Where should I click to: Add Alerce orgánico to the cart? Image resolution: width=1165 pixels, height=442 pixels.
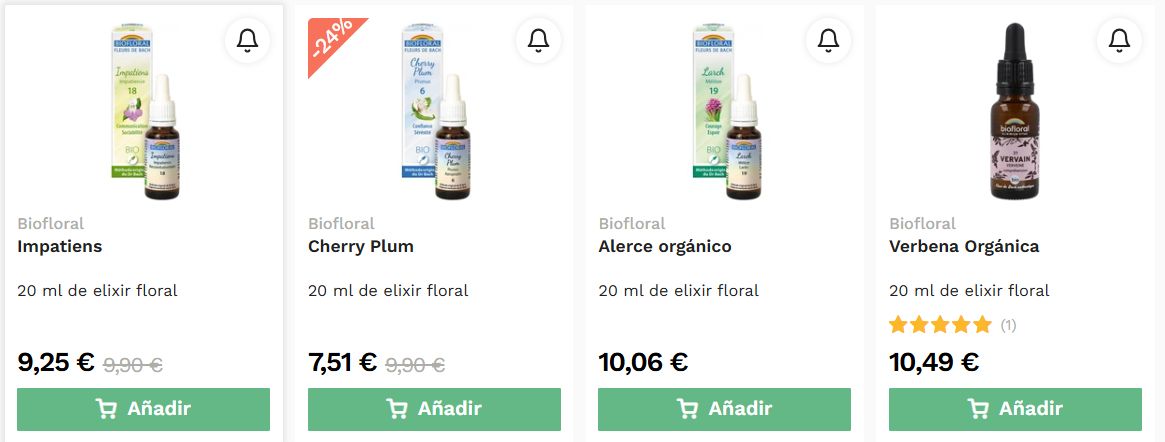click(x=724, y=409)
